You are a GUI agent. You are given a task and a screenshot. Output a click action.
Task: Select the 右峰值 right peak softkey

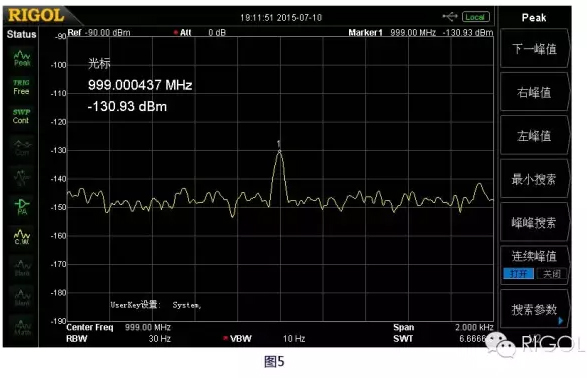click(x=534, y=92)
